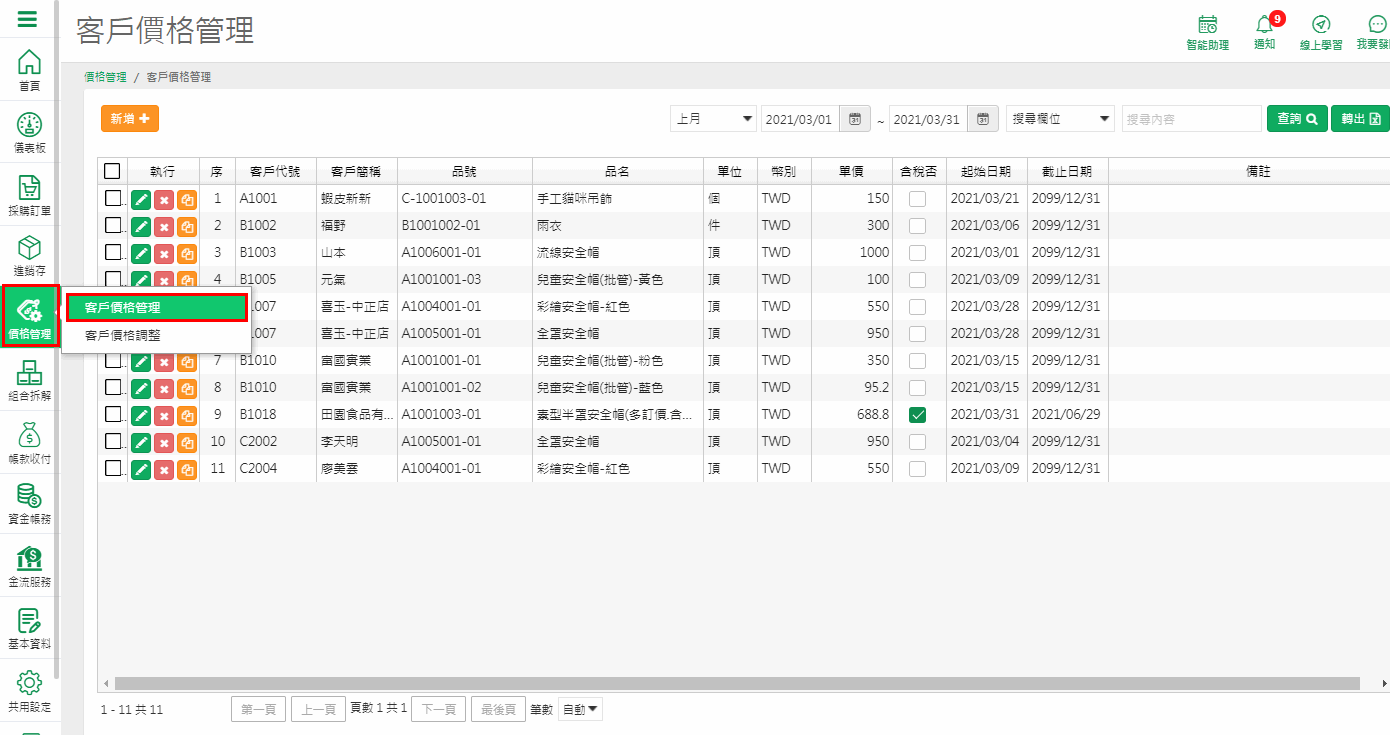1390x735 pixels.
Task: Toggle 含稅否 for the 雨衣 row
Action: tap(917, 226)
